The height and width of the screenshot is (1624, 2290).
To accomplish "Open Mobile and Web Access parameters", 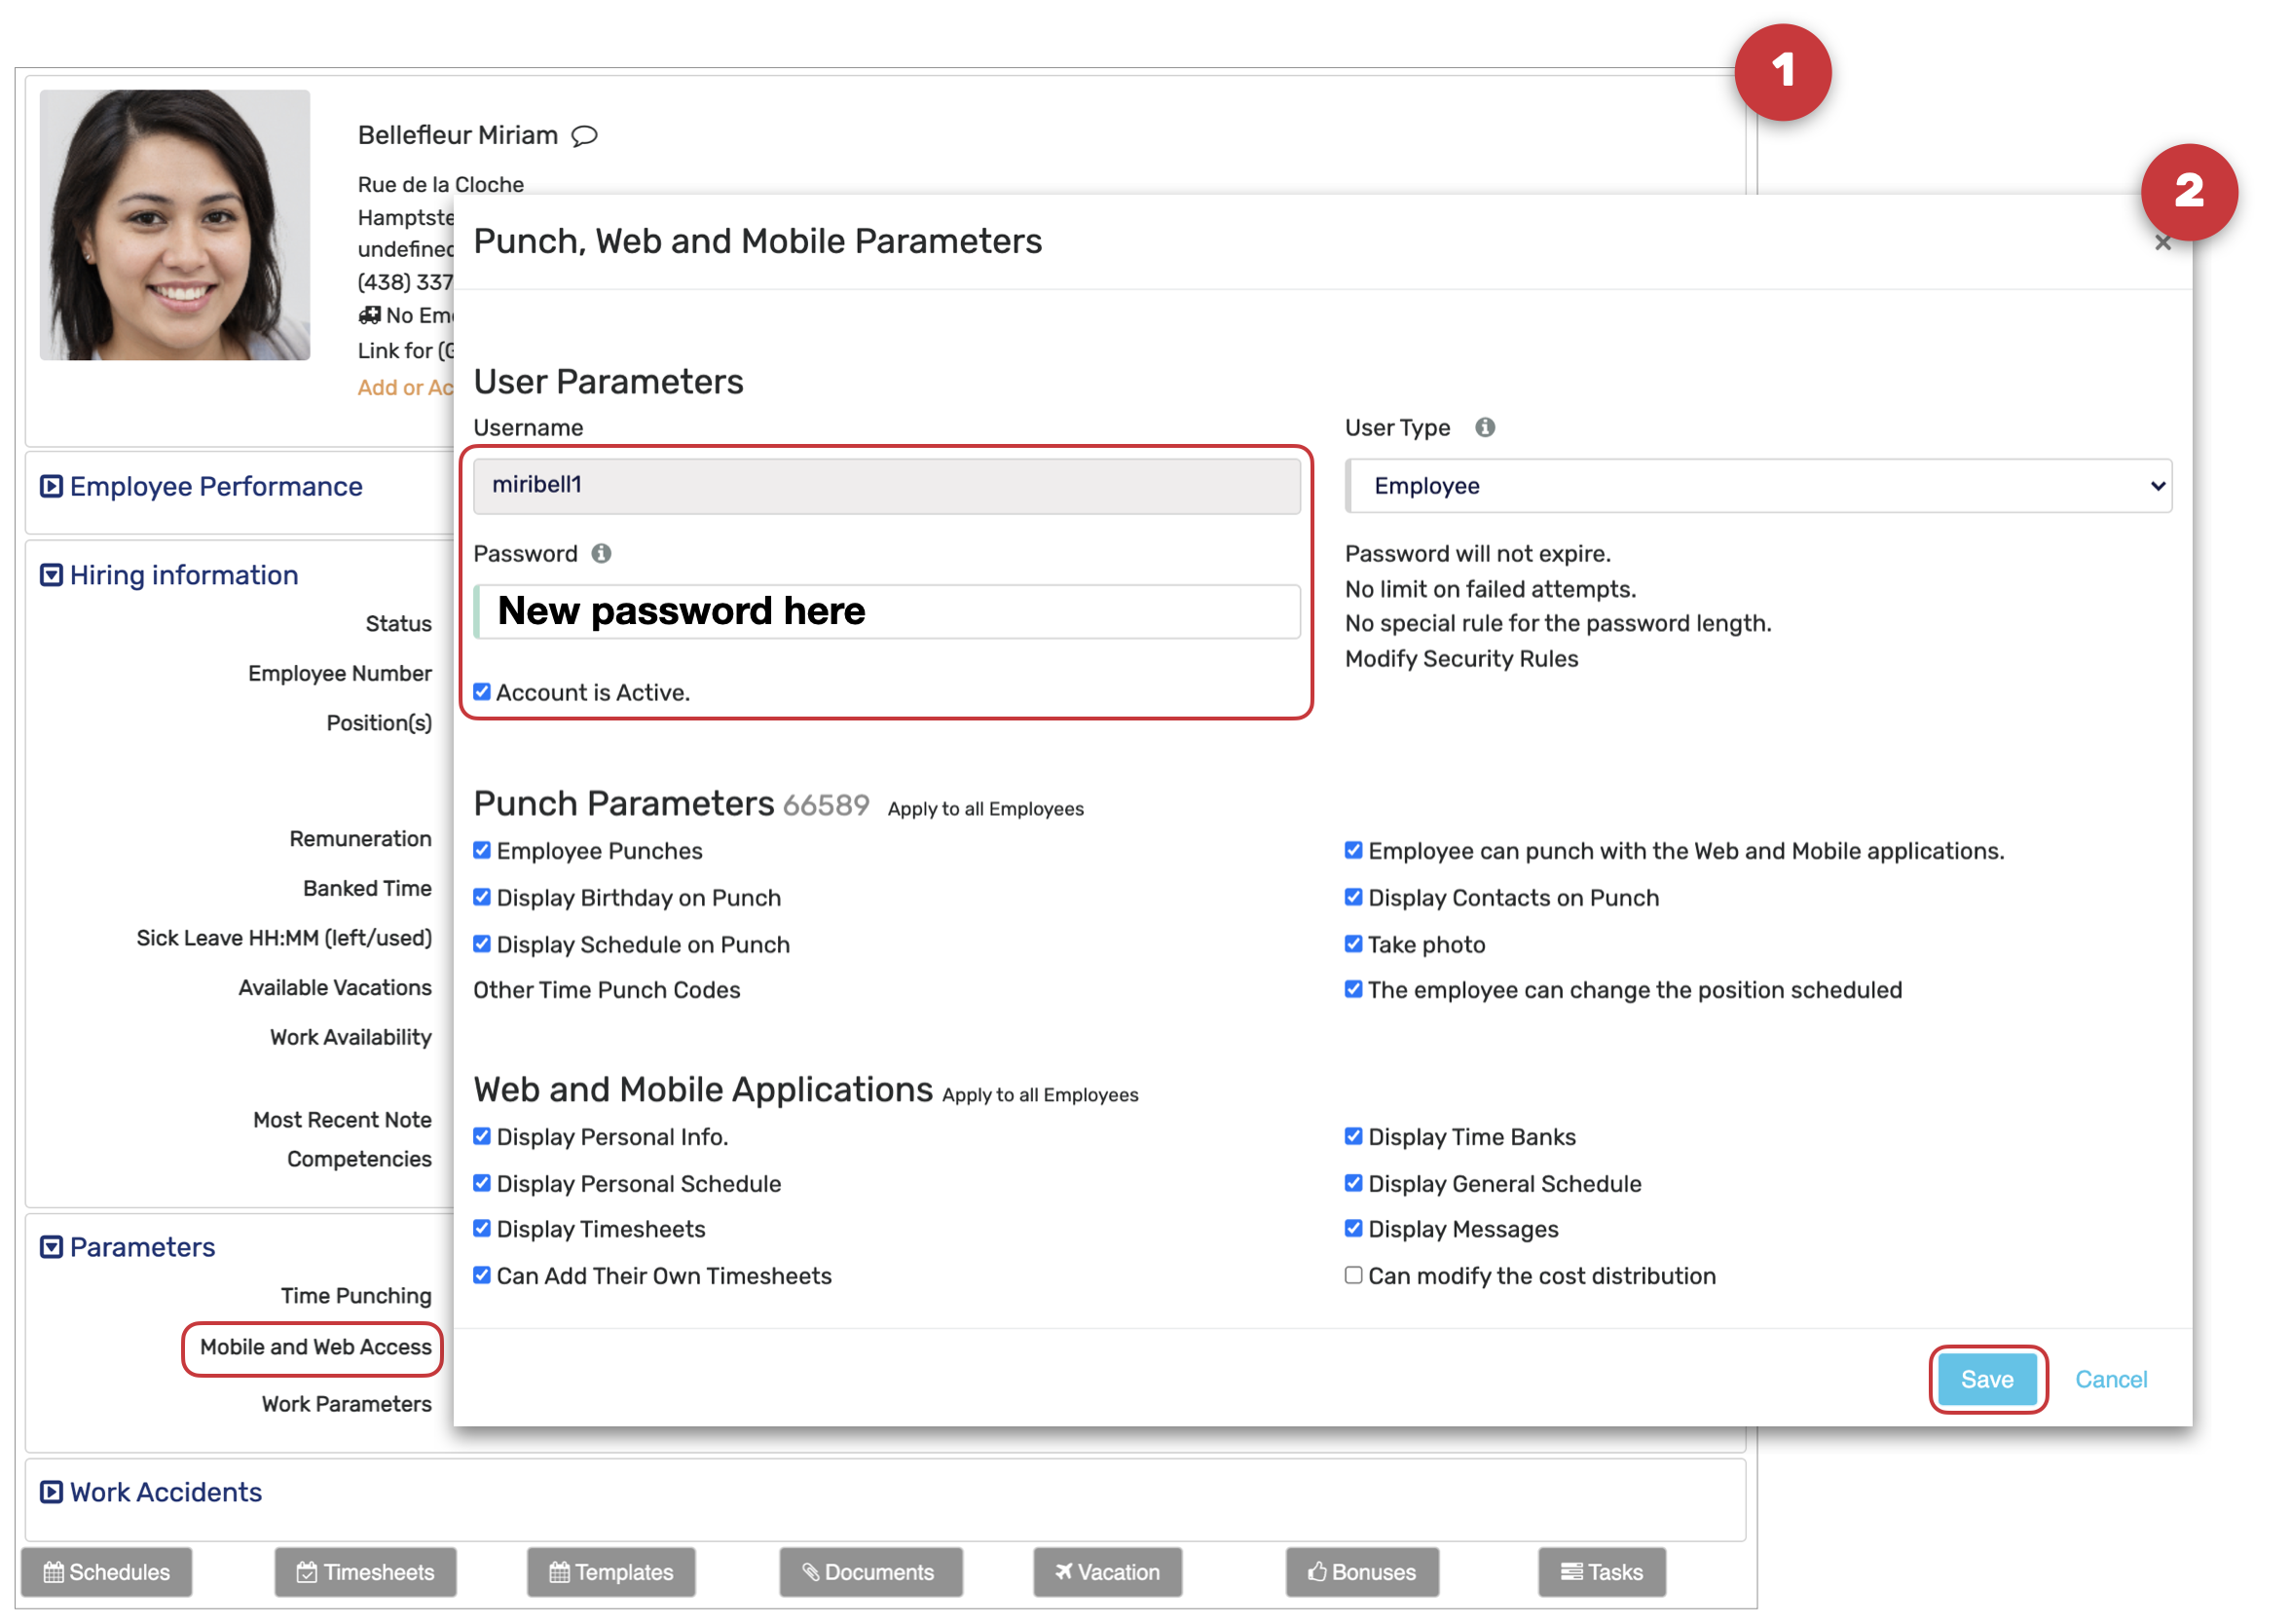I will [x=315, y=1348].
